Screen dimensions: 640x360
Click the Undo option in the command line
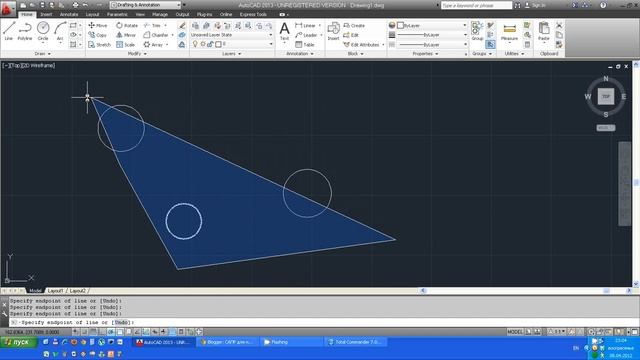121,322
